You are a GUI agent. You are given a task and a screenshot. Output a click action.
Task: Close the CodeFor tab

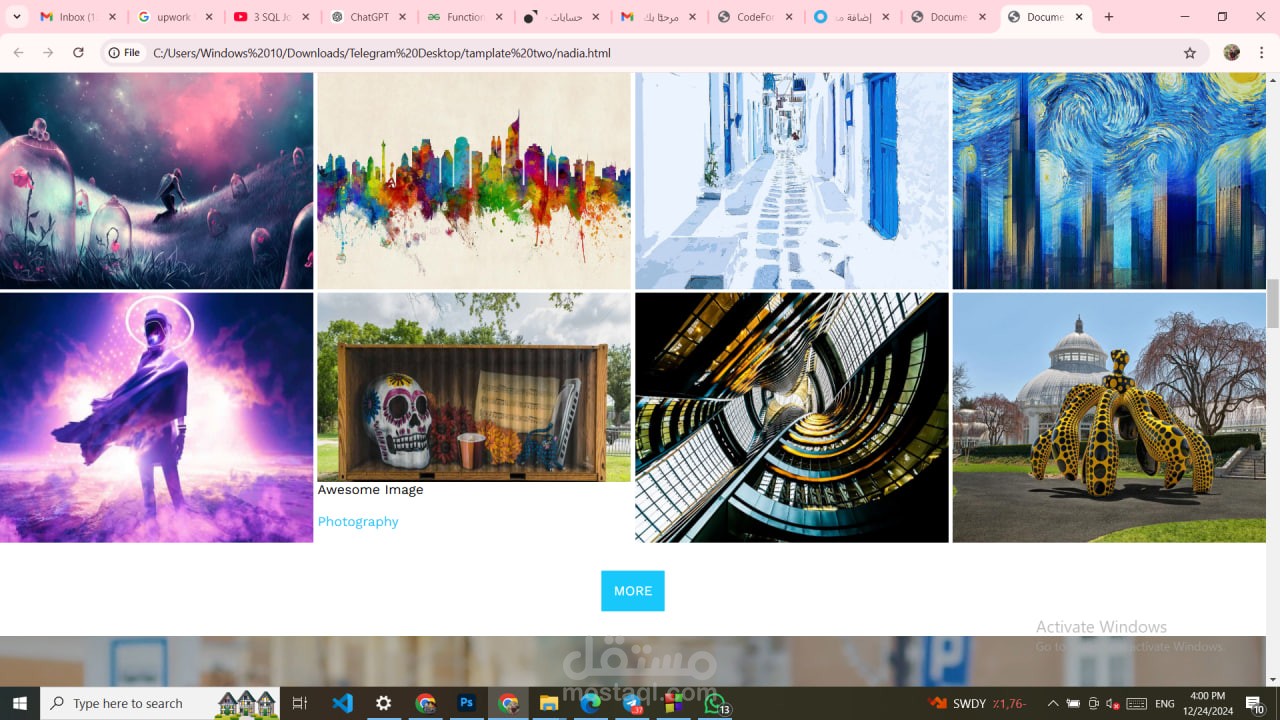point(789,17)
